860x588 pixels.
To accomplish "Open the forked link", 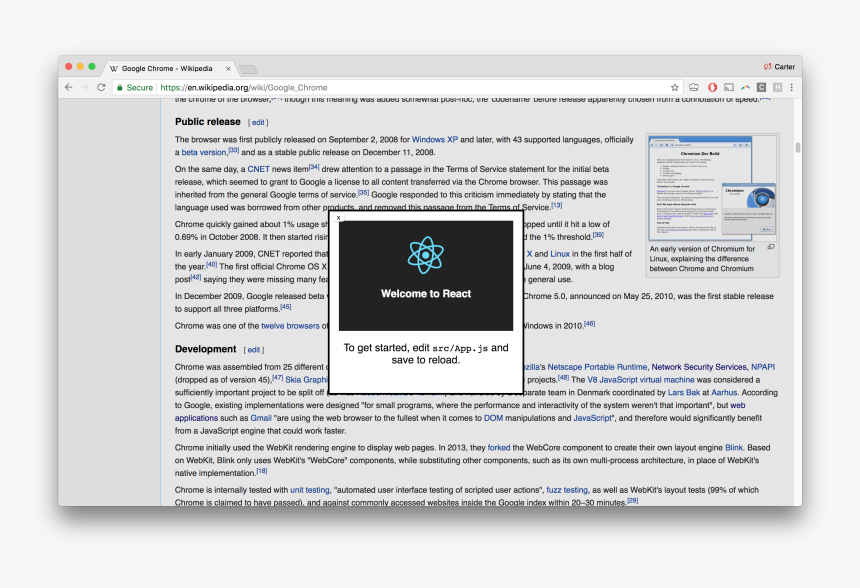I will pyautogui.click(x=499, y=448).
